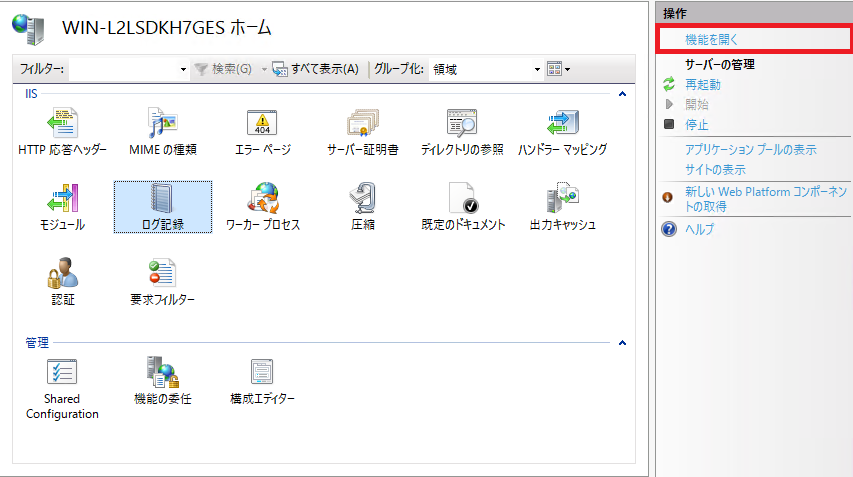Screen dimensions: 853x477
Task: Click the greyed 開始 action link
Action: [x=697, y=104]
